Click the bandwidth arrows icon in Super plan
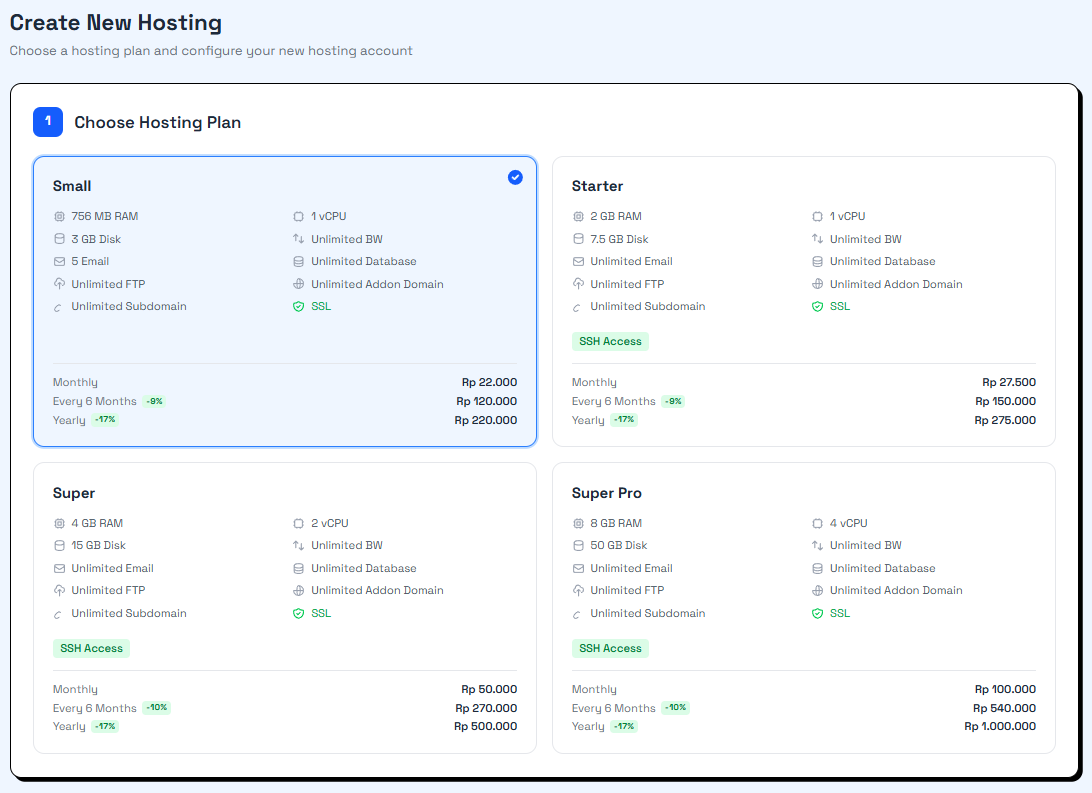The height and width of the screenshot is (793, 1092). (x=299, y=545)
